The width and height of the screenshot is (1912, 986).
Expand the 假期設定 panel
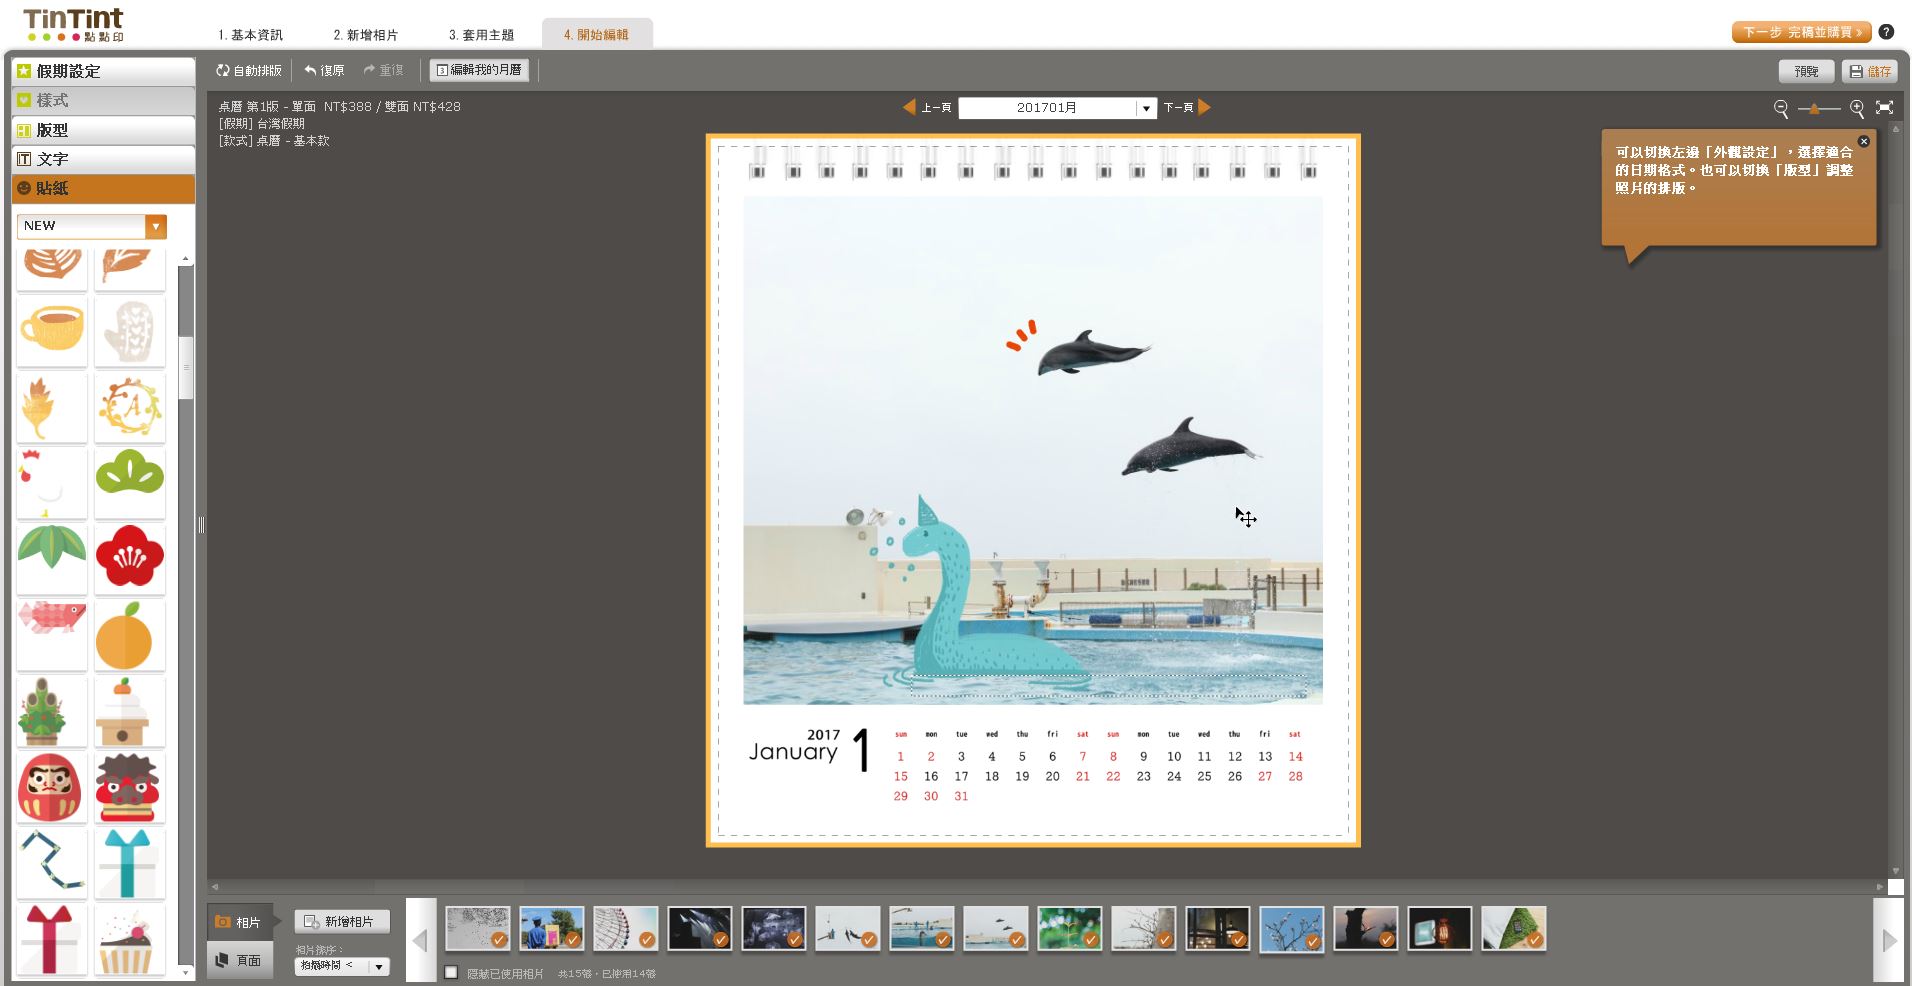click(103, 71)
